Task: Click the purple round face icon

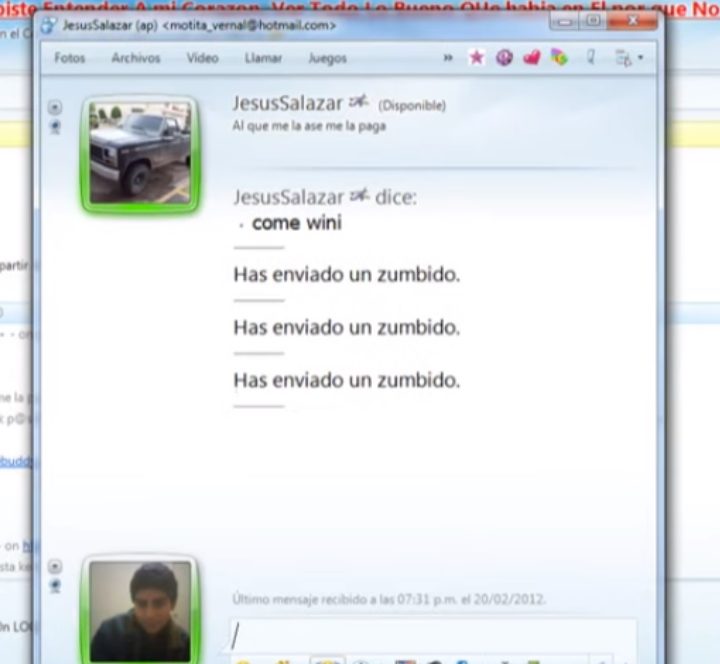Action: click(x=504, y=58)
